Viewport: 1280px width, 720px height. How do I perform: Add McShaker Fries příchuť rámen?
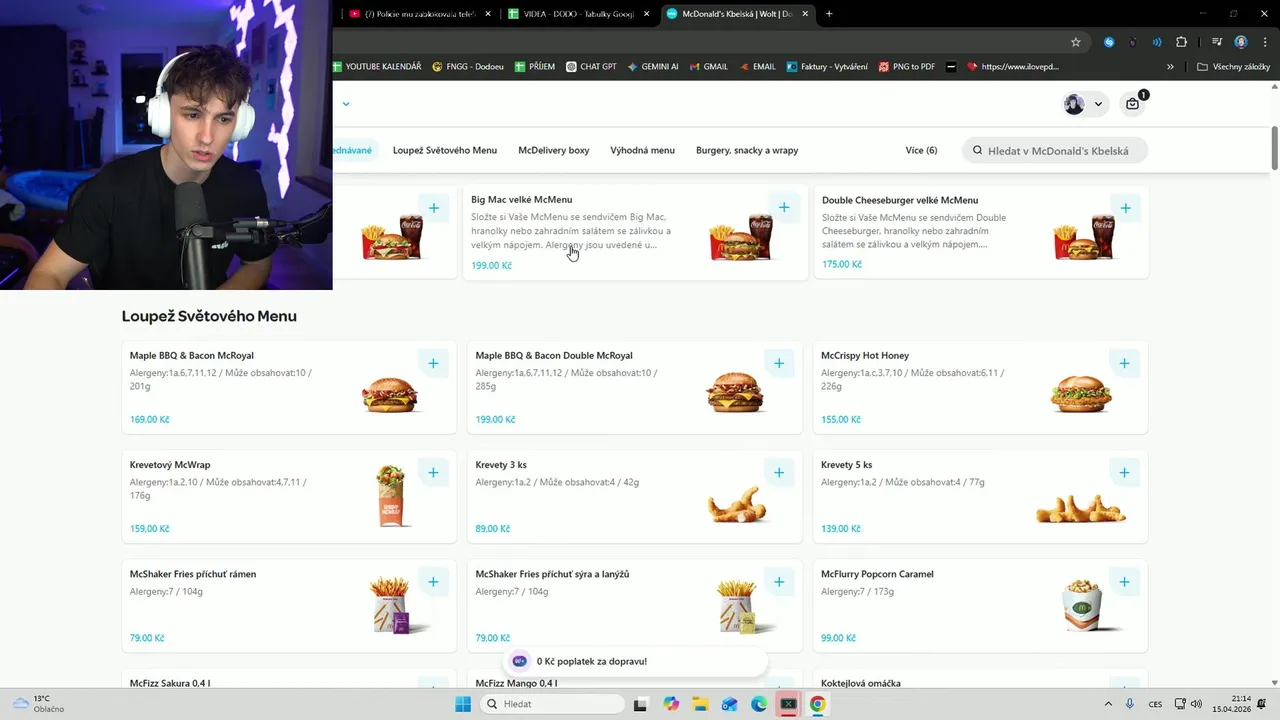point(433,581)
